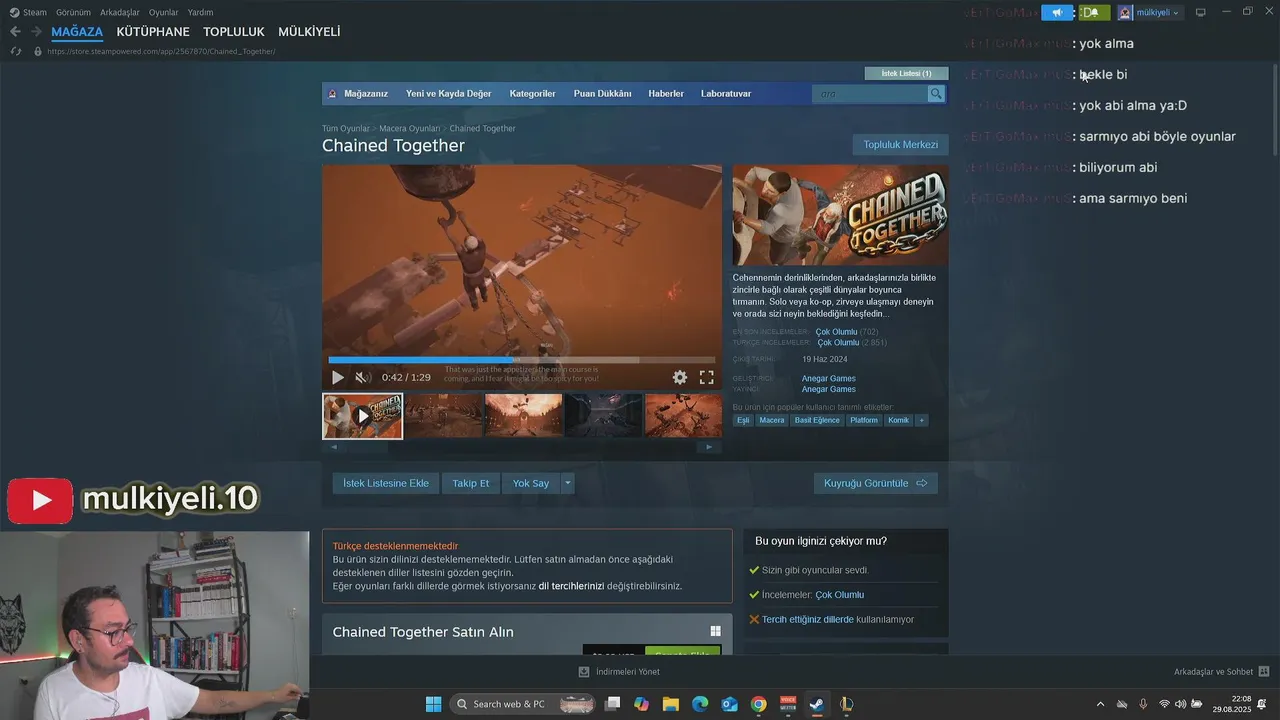Open Steam announcements megaphone icon
The width and height of the screenshot is (1280, 720).
[1057, 12]
